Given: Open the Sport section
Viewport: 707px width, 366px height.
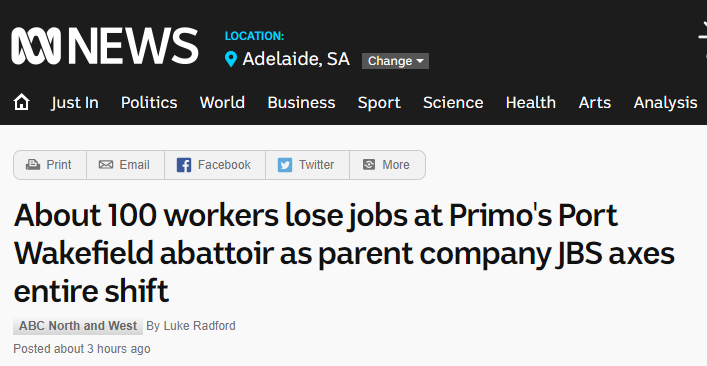Looking at the screenshot, I should [379, 103].
